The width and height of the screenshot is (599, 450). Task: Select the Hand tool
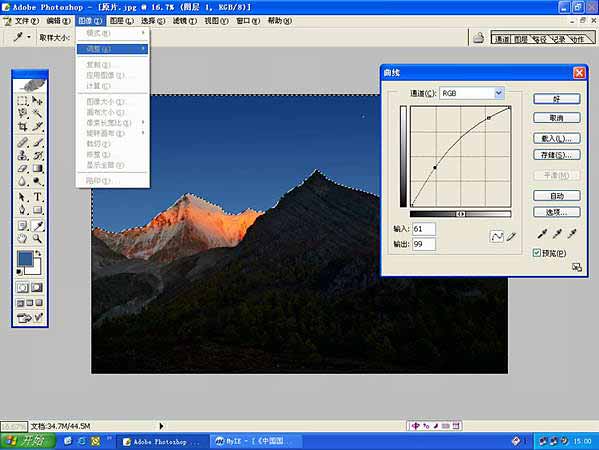tap(23, 239)
